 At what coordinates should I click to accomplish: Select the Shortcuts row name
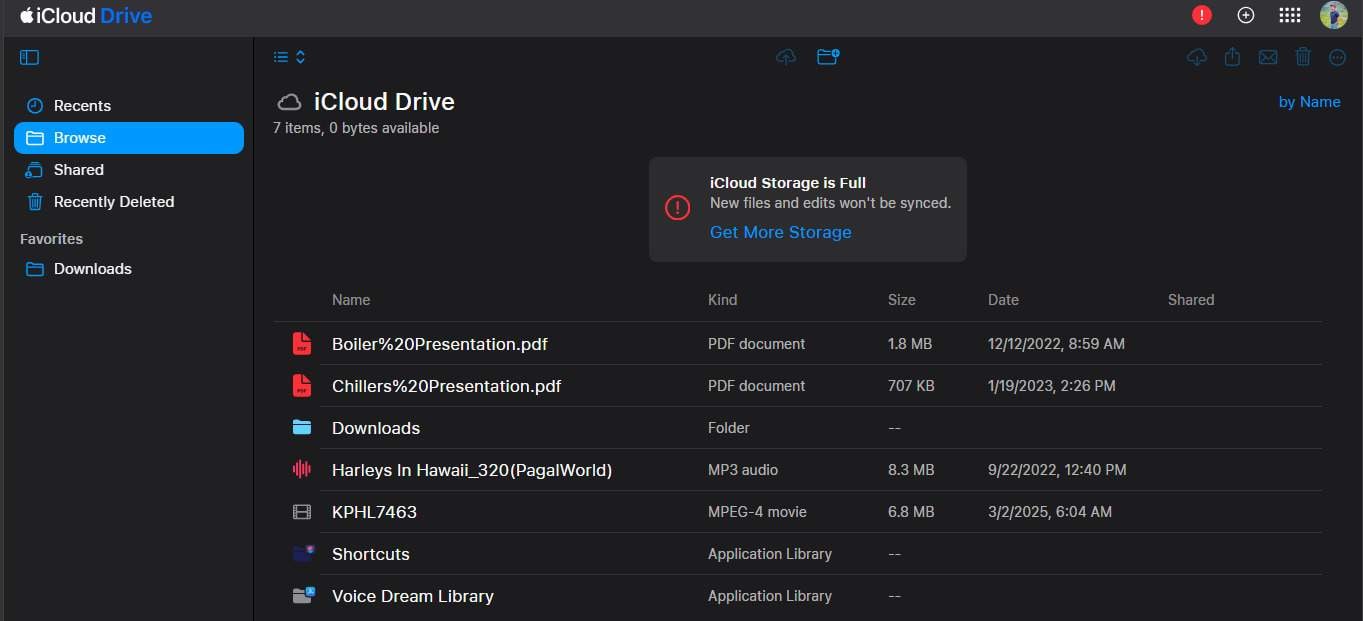(x=371, y=554)
